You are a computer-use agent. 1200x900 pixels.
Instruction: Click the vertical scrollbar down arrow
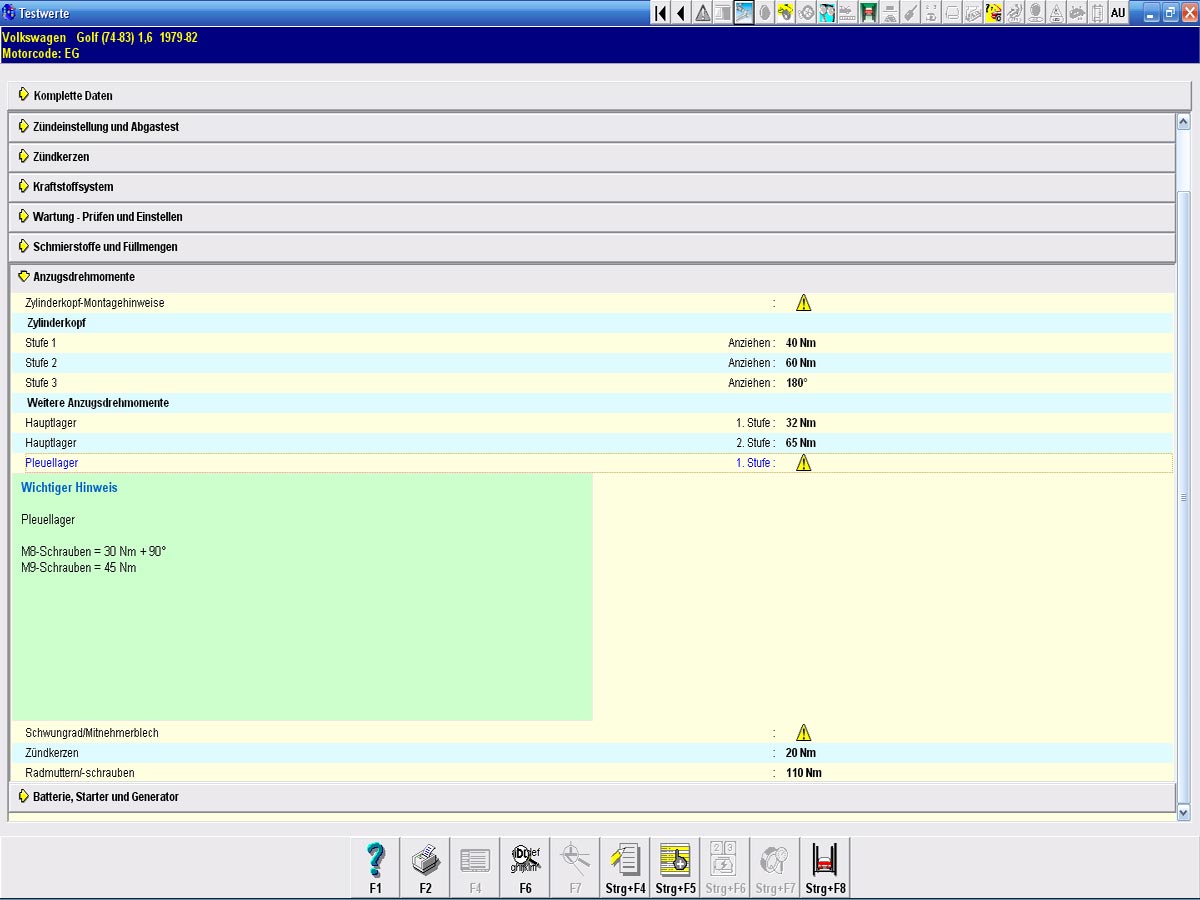coord(1184,813)
